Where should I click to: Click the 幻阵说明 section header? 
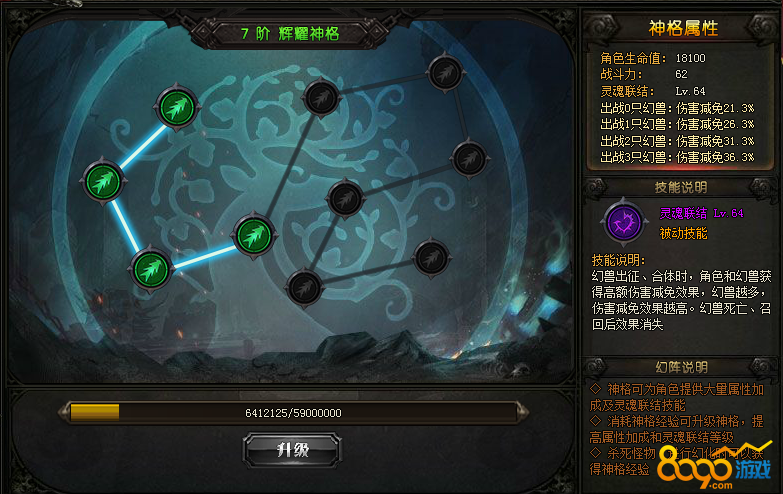(x=681, y=367)
